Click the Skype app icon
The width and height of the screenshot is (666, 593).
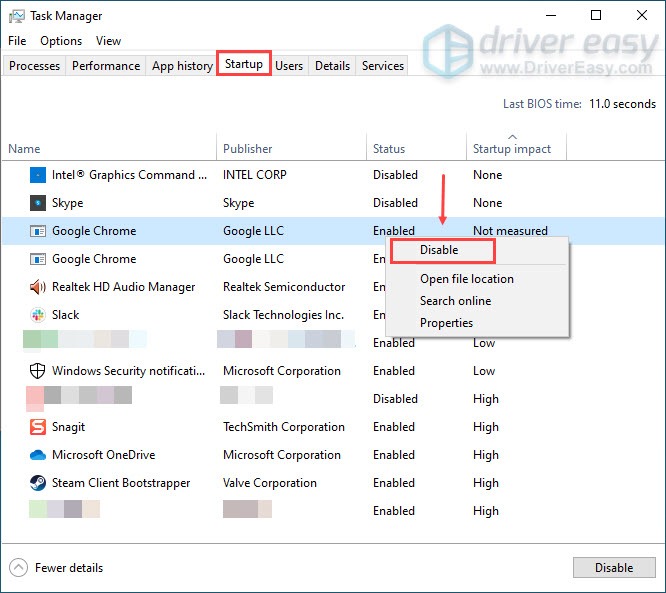point(38,203)
